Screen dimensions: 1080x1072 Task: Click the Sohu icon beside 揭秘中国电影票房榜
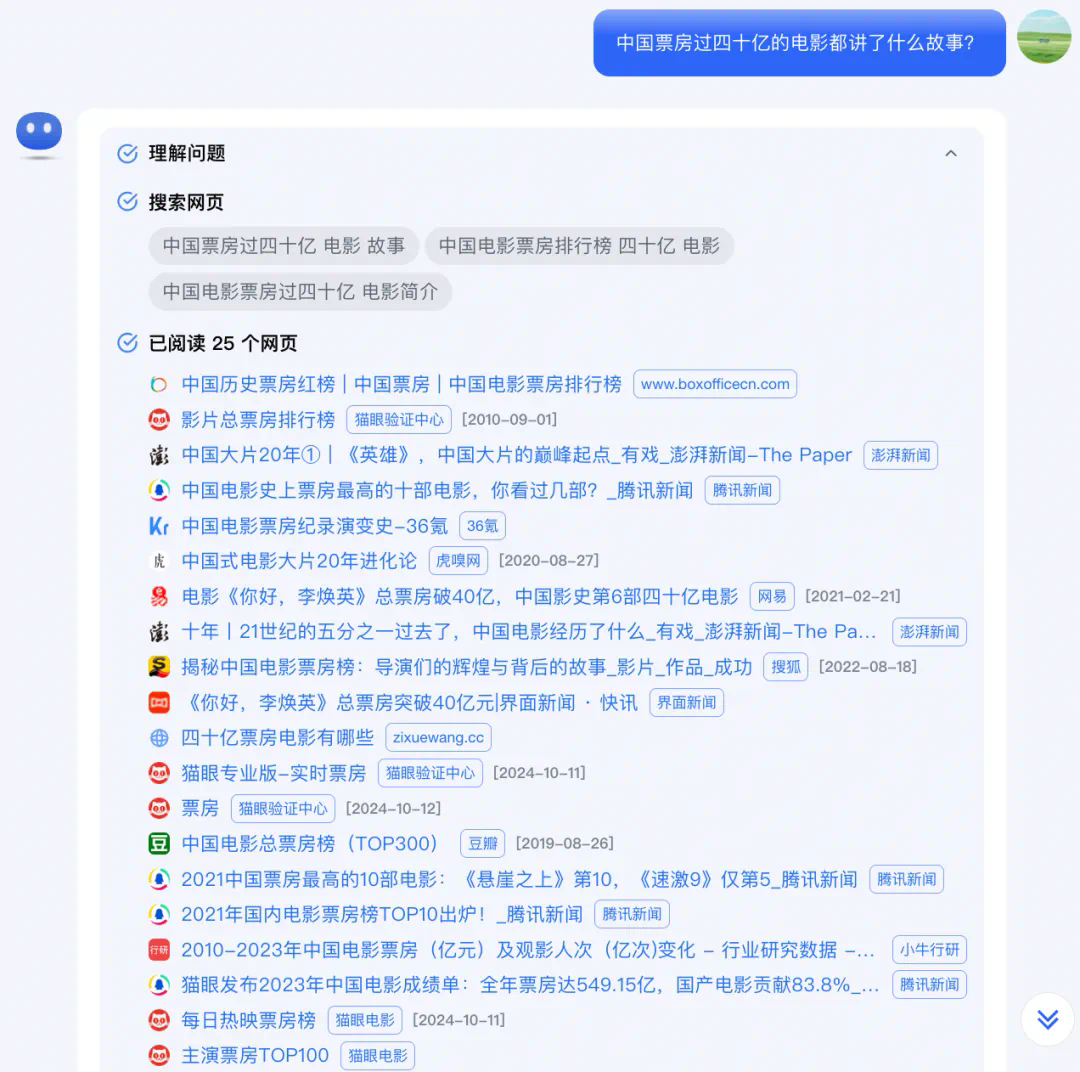coord(159,667)
